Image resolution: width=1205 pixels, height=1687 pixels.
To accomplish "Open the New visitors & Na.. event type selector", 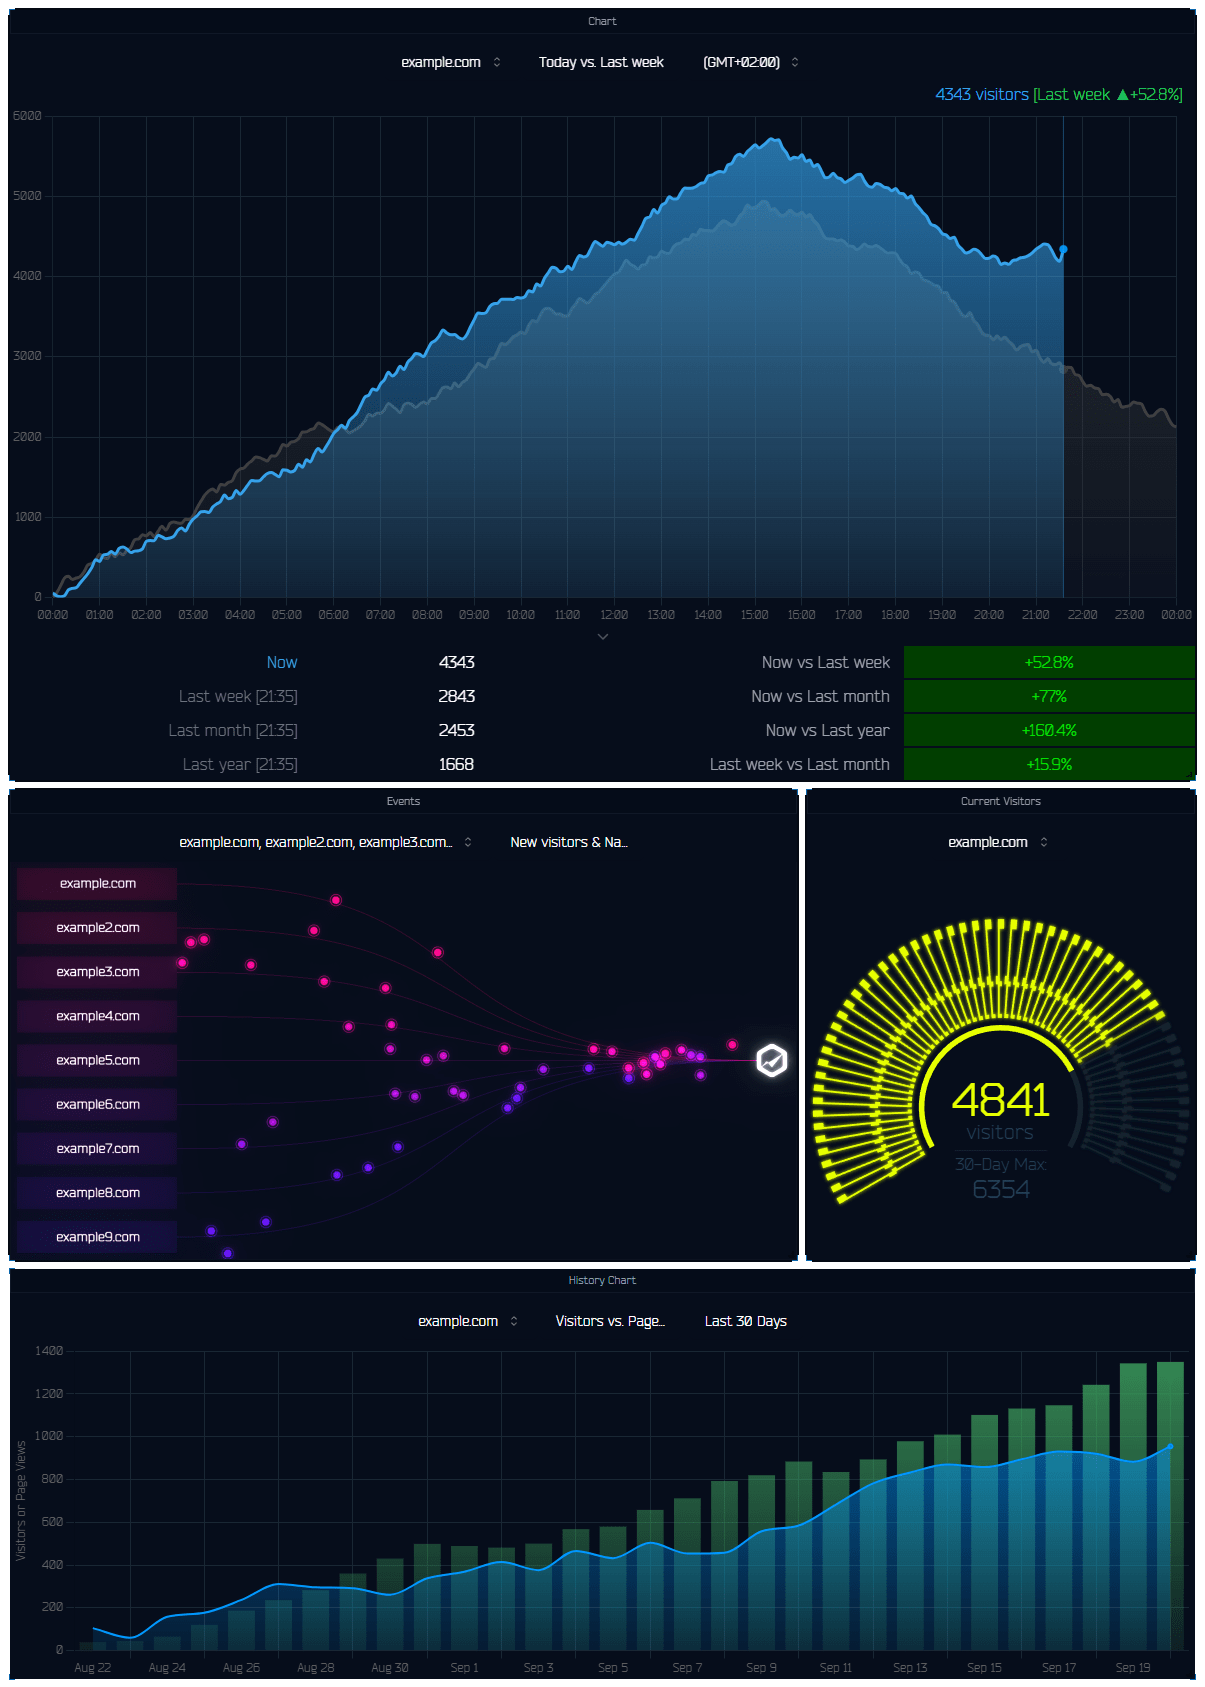I will point(568,842).
